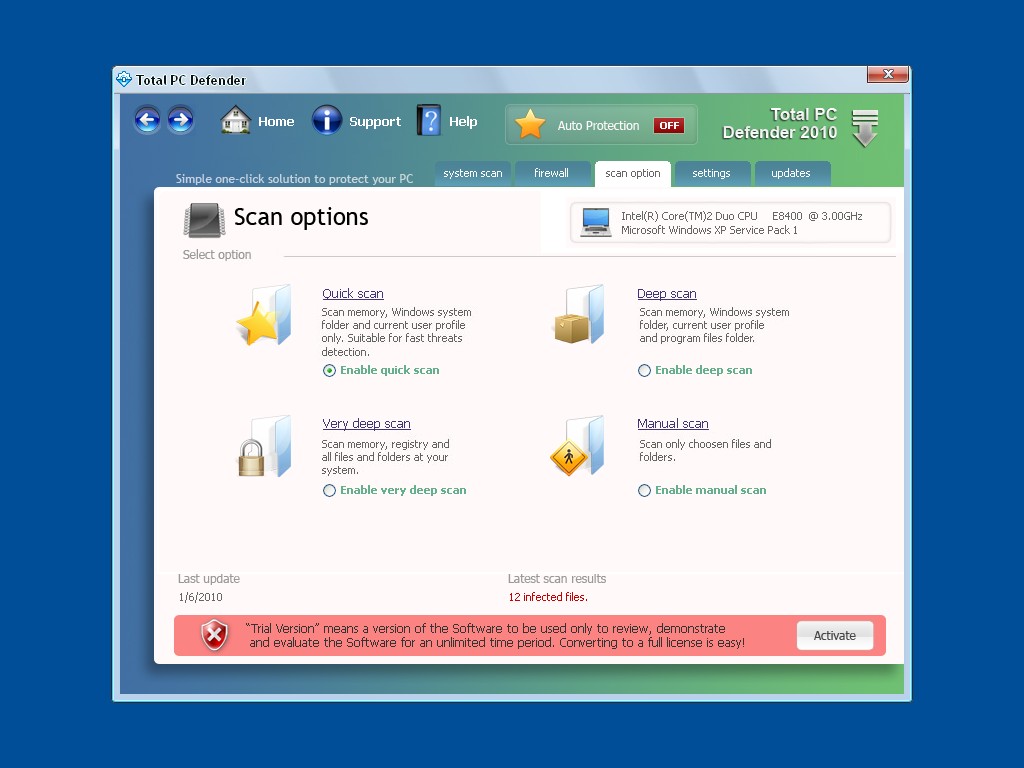The width and height of the screenshot is (1024, 768).
Task: Open the settings tab
Action: (712, 173)
